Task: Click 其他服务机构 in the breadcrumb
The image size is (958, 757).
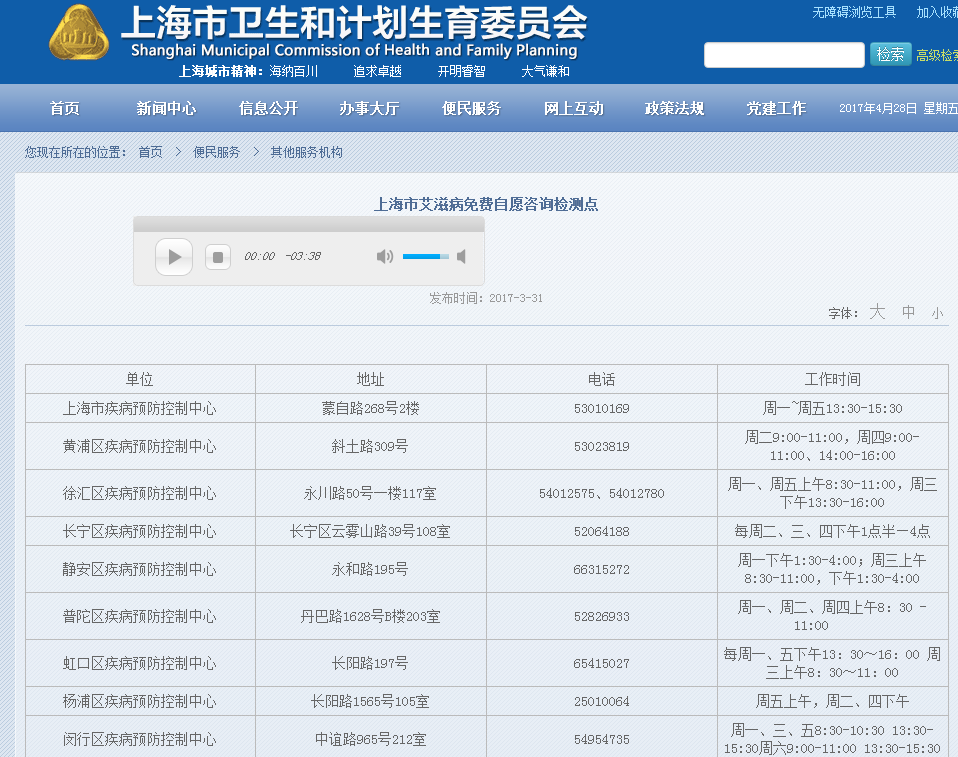Action: [x=306, y=152]
